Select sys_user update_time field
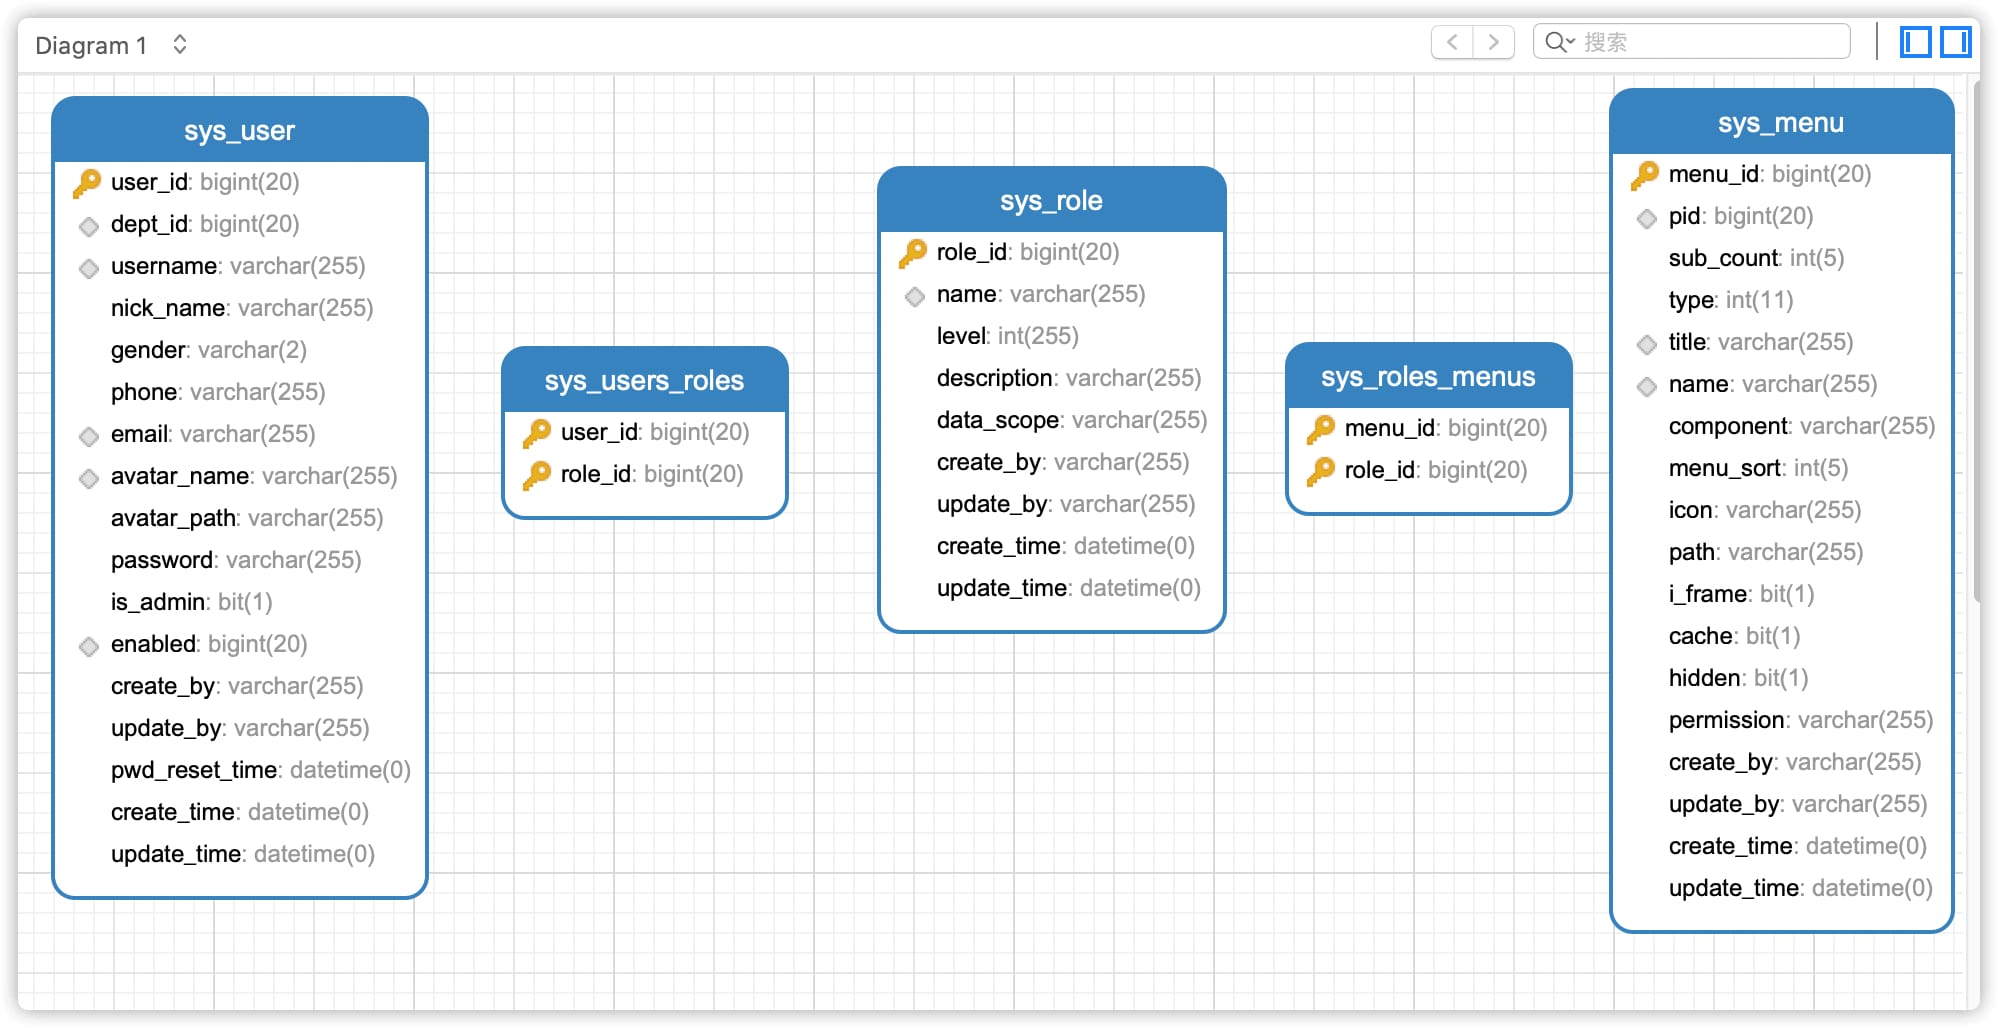Image resolution: width=1998 pixels, height=1028 pixels. click(243, 854)
